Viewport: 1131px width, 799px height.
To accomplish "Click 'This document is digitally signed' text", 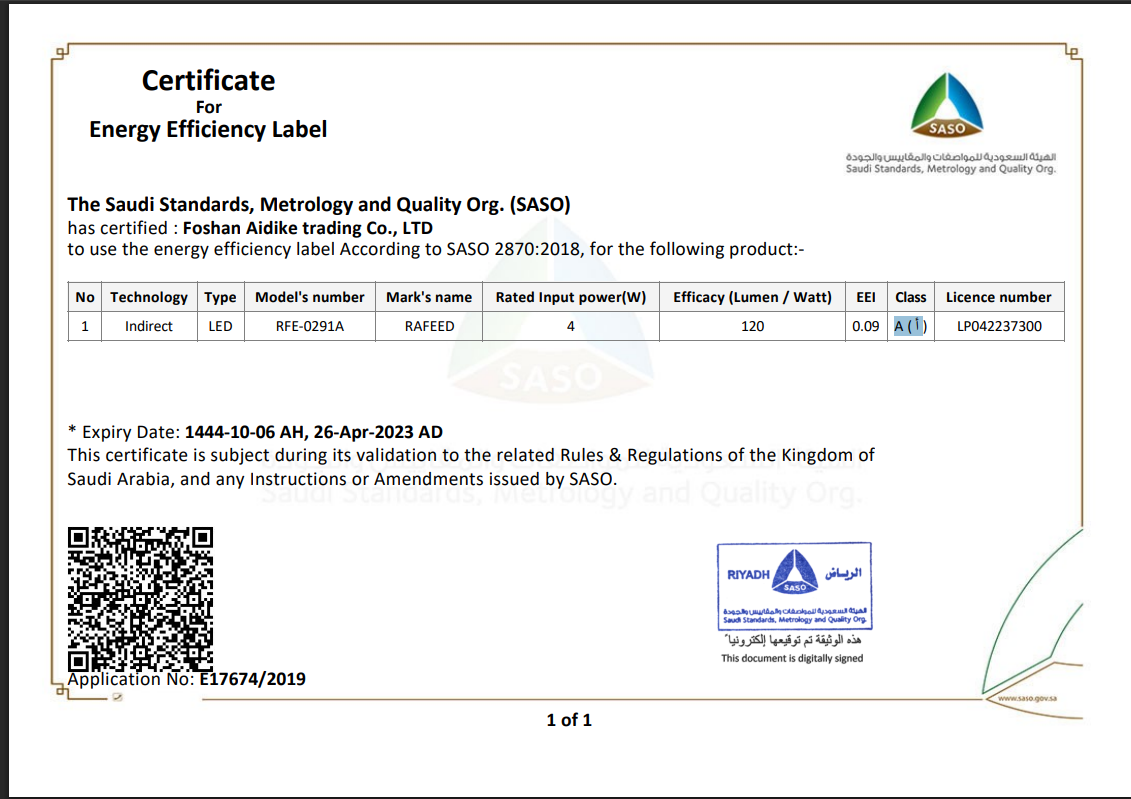I will (792, 658).
